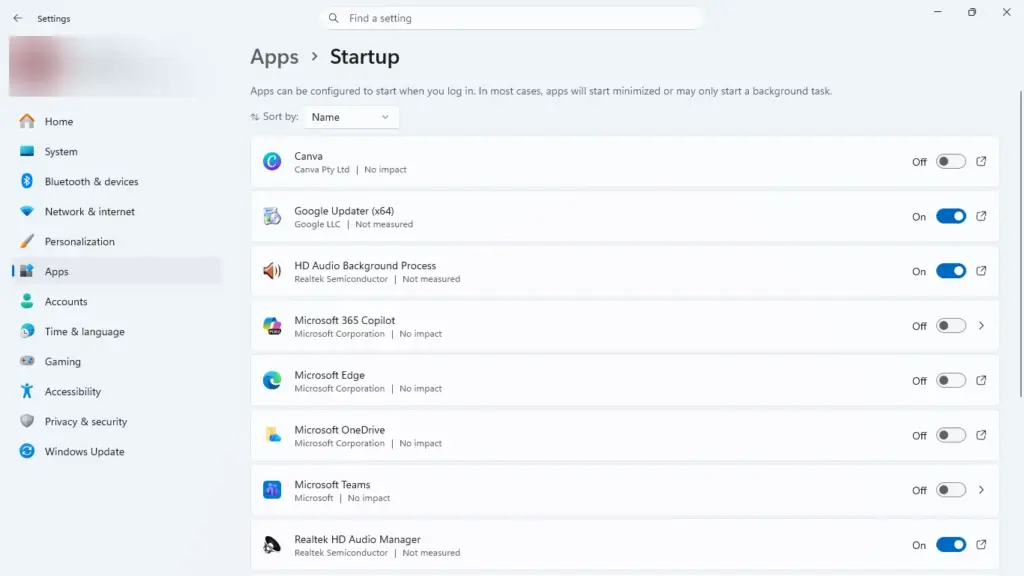Click the Google Updater app icon

tap(272, 216)
